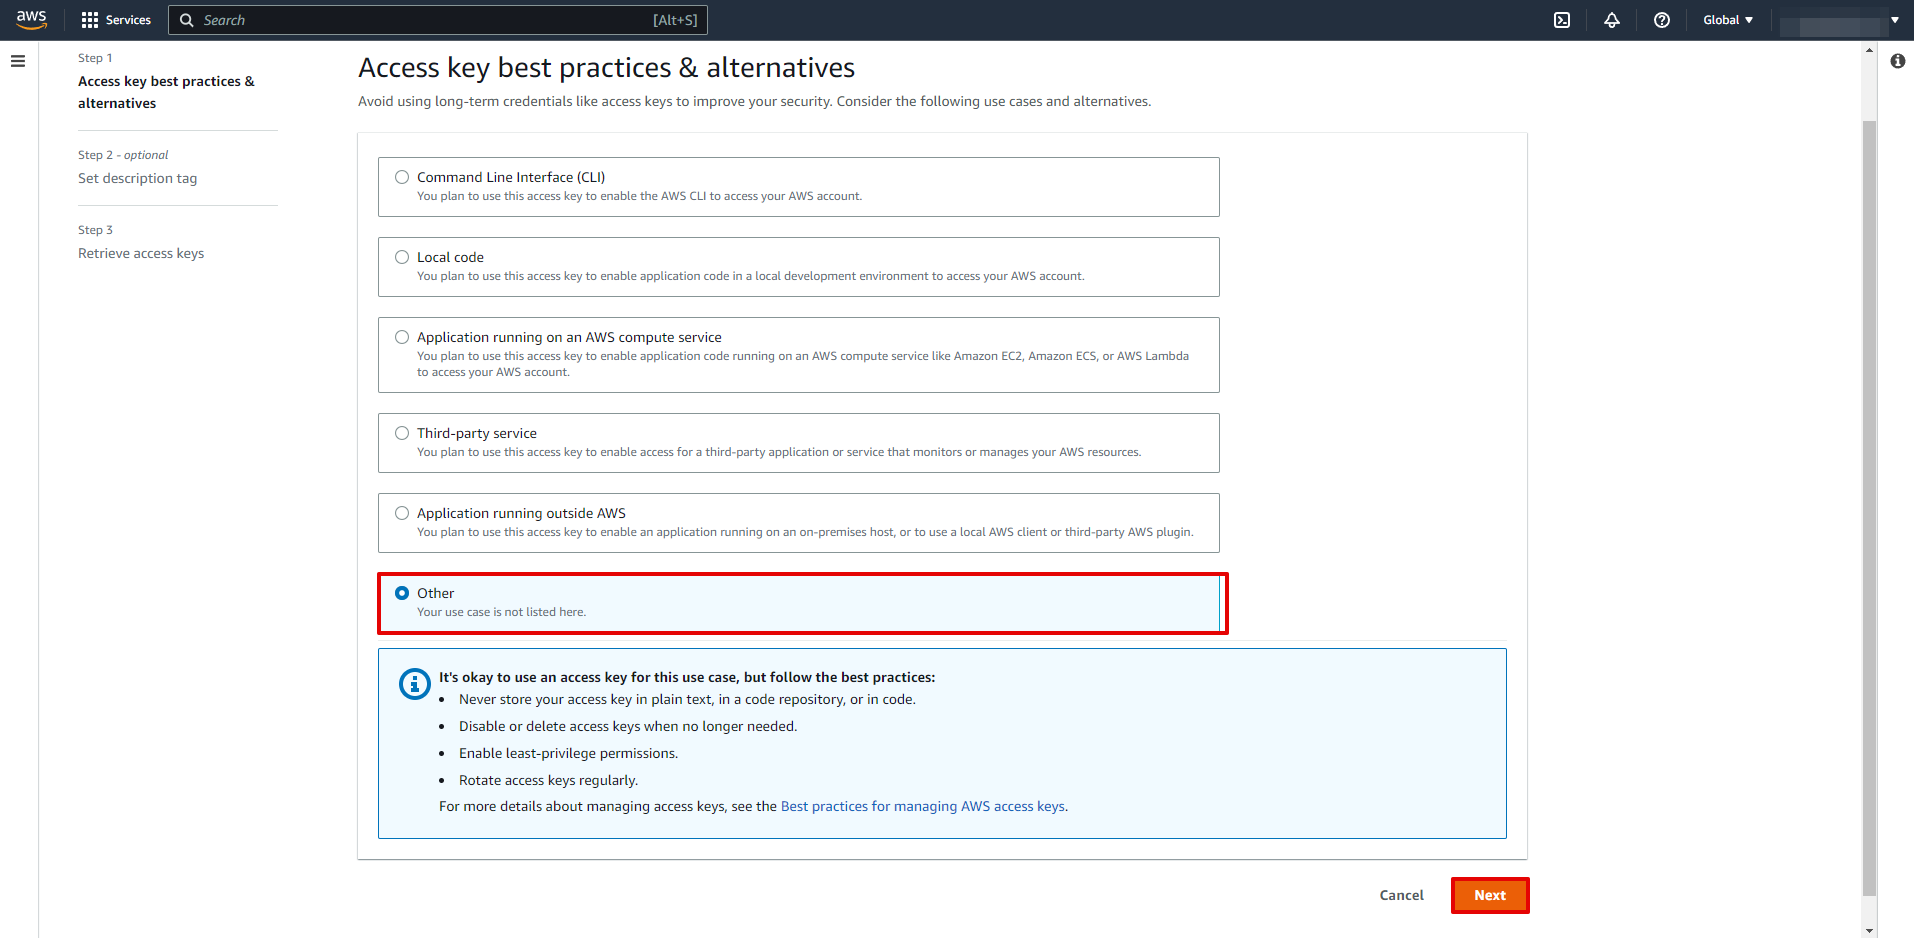
Task: Go to Step 1 Access key best practices
Action: click(x=166, y=92)
